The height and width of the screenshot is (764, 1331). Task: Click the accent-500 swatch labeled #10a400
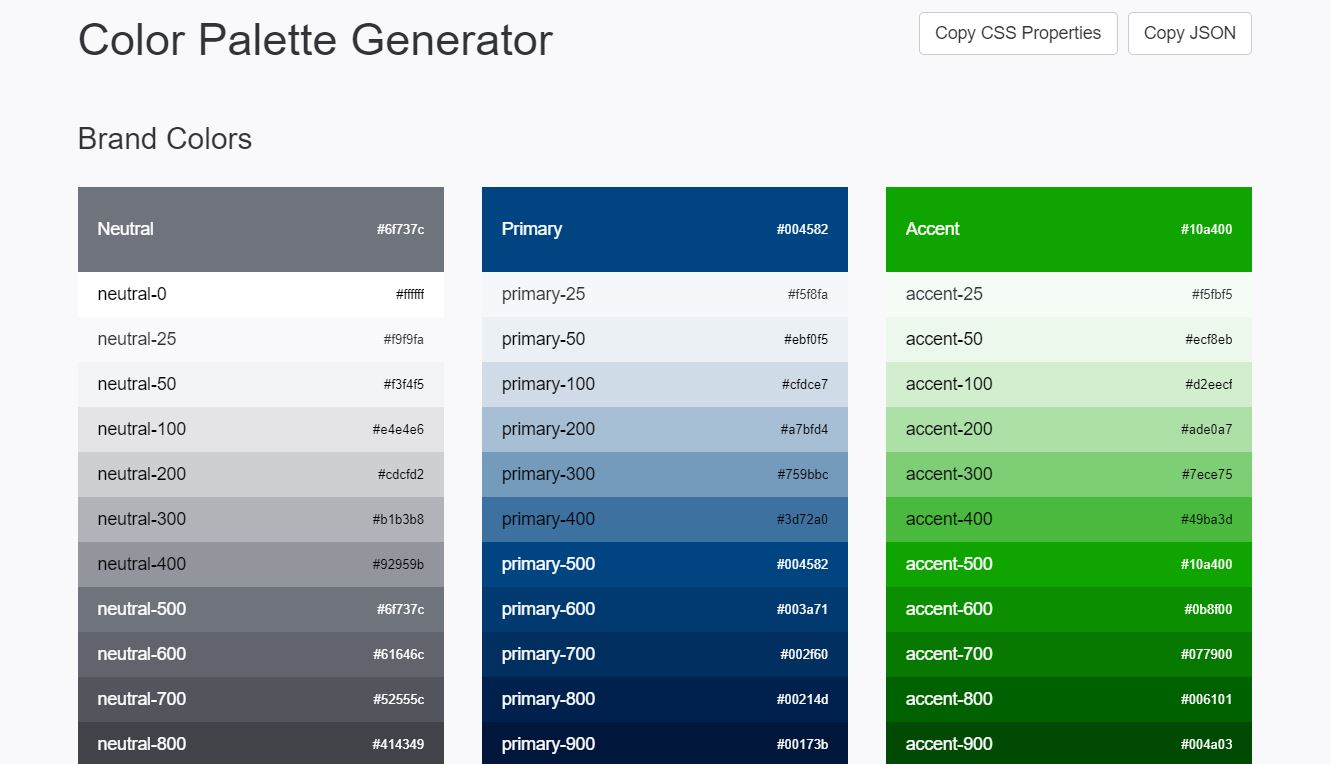point(1068,564)
